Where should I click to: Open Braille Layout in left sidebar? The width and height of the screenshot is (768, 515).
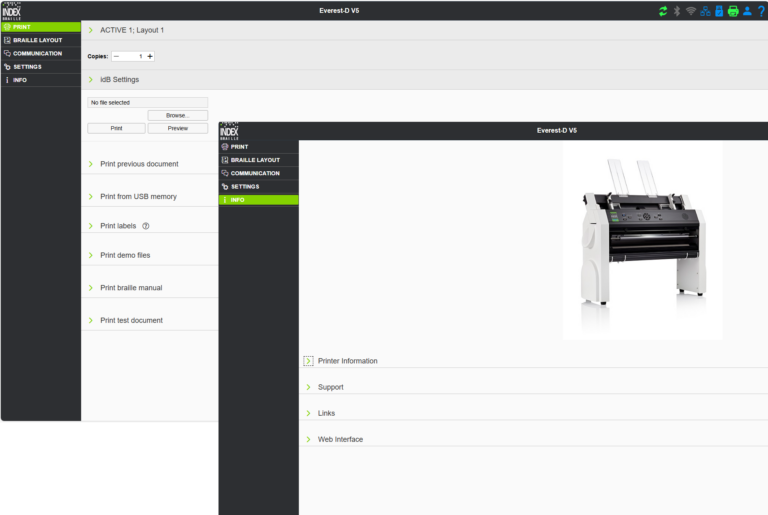[x=37, y=40]
